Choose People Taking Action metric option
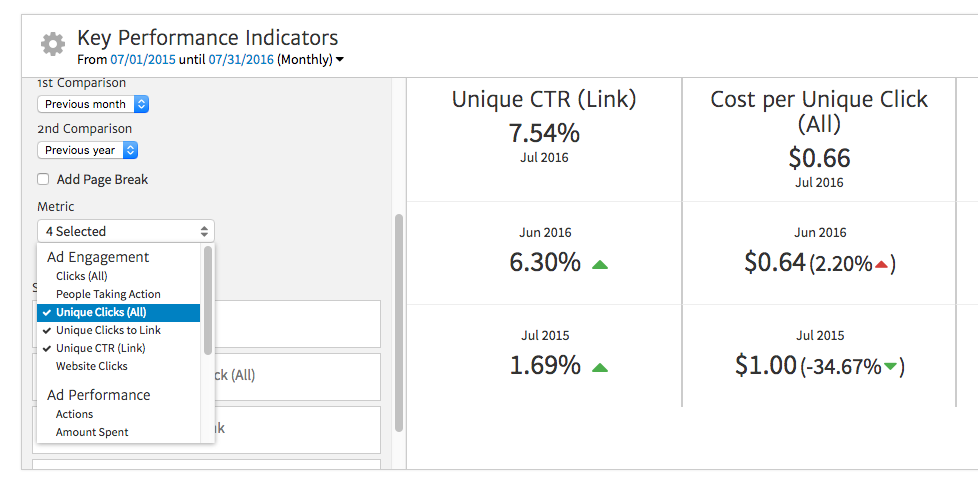Image resolution: width=978 pixels, height=485 pixels. pos(108,294)
